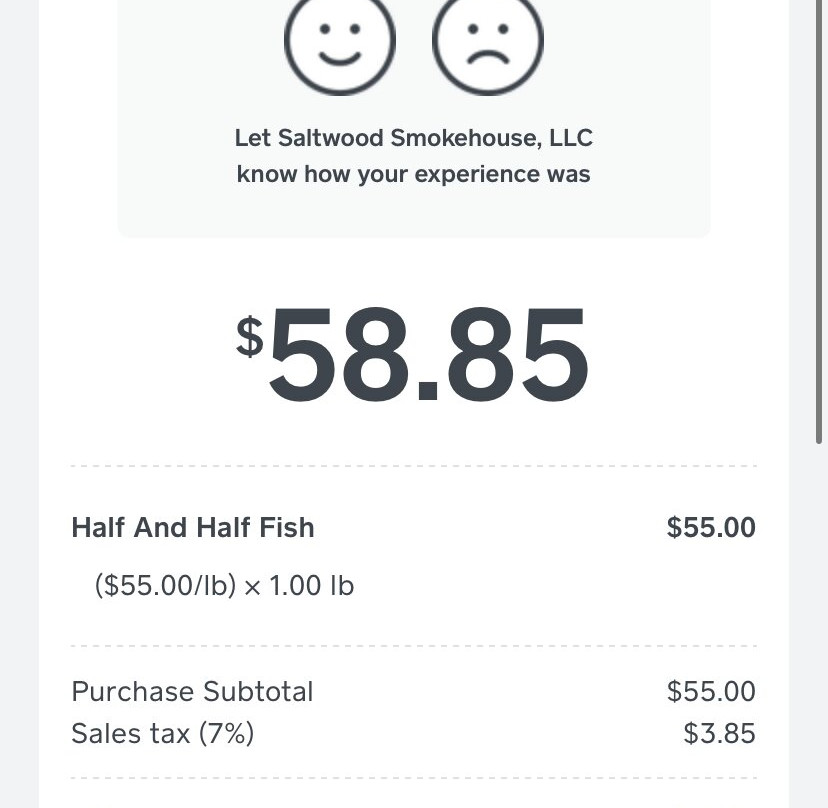
Task: Click the ($55.00/lb) × 1.00 lb detail line
Action: pos(224,586)
